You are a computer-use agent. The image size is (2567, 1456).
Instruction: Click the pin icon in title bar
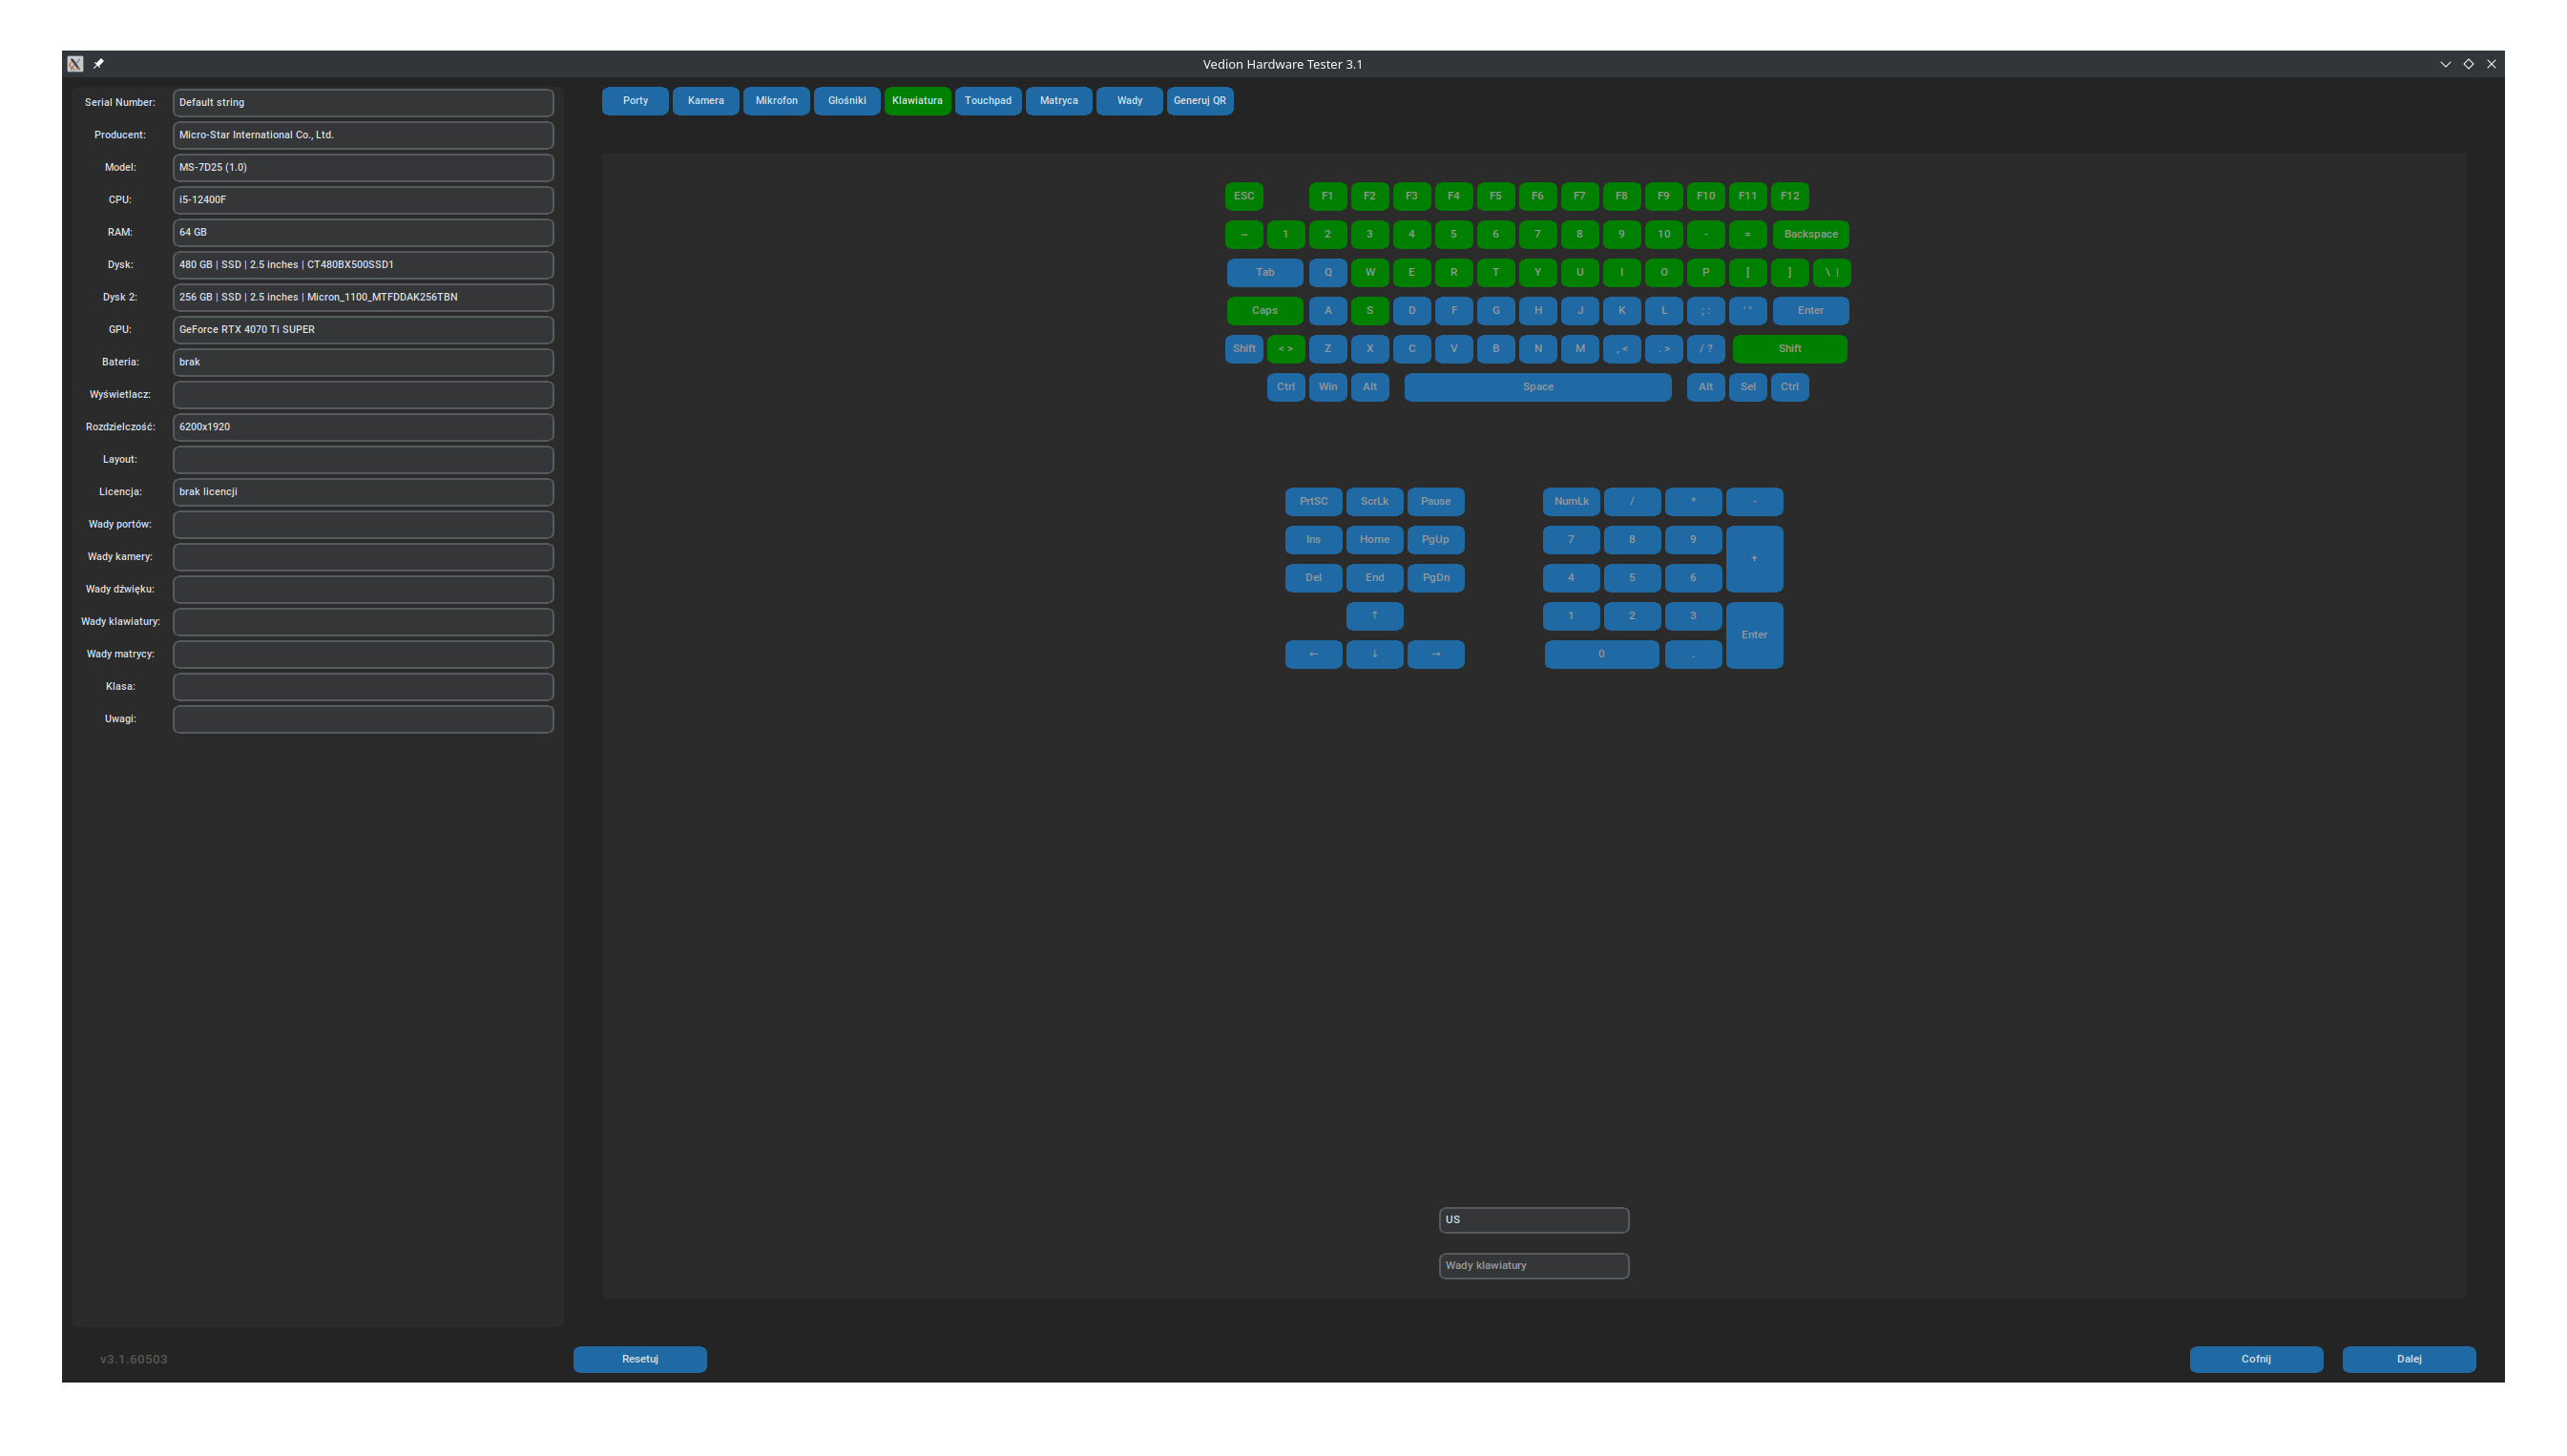click(x=98, y=64)
